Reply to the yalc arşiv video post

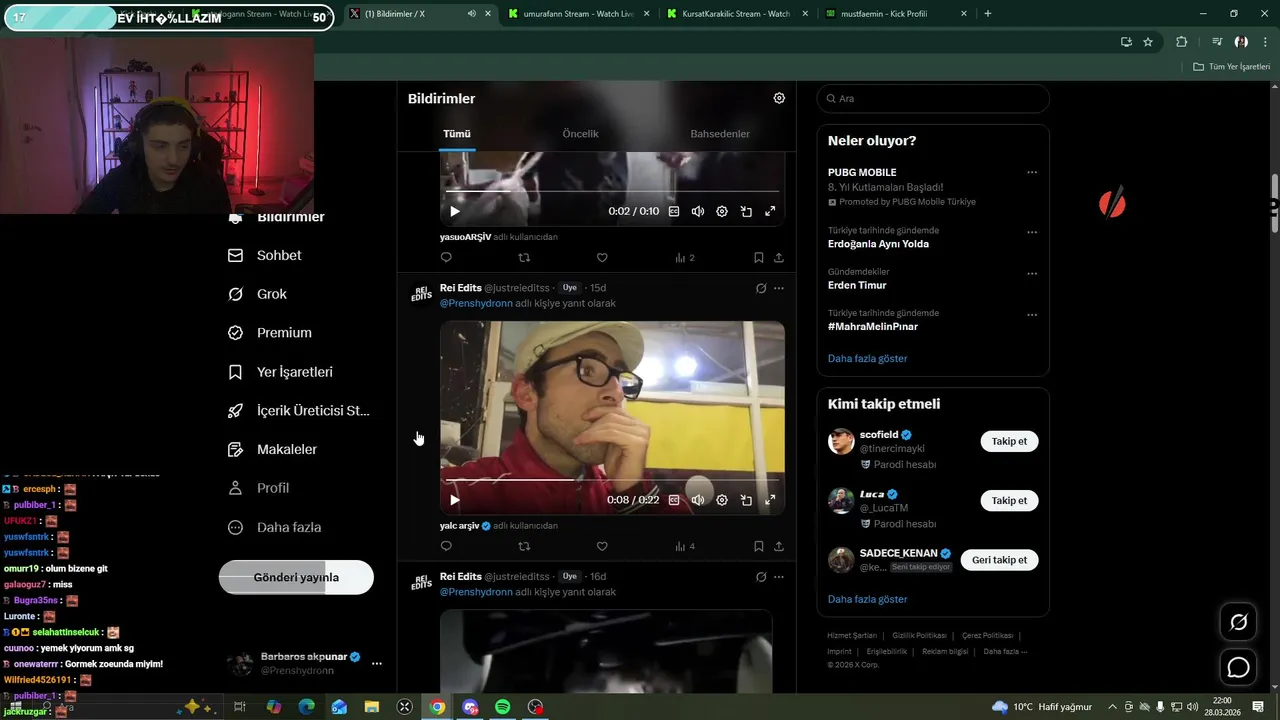(x=446, y=546)
